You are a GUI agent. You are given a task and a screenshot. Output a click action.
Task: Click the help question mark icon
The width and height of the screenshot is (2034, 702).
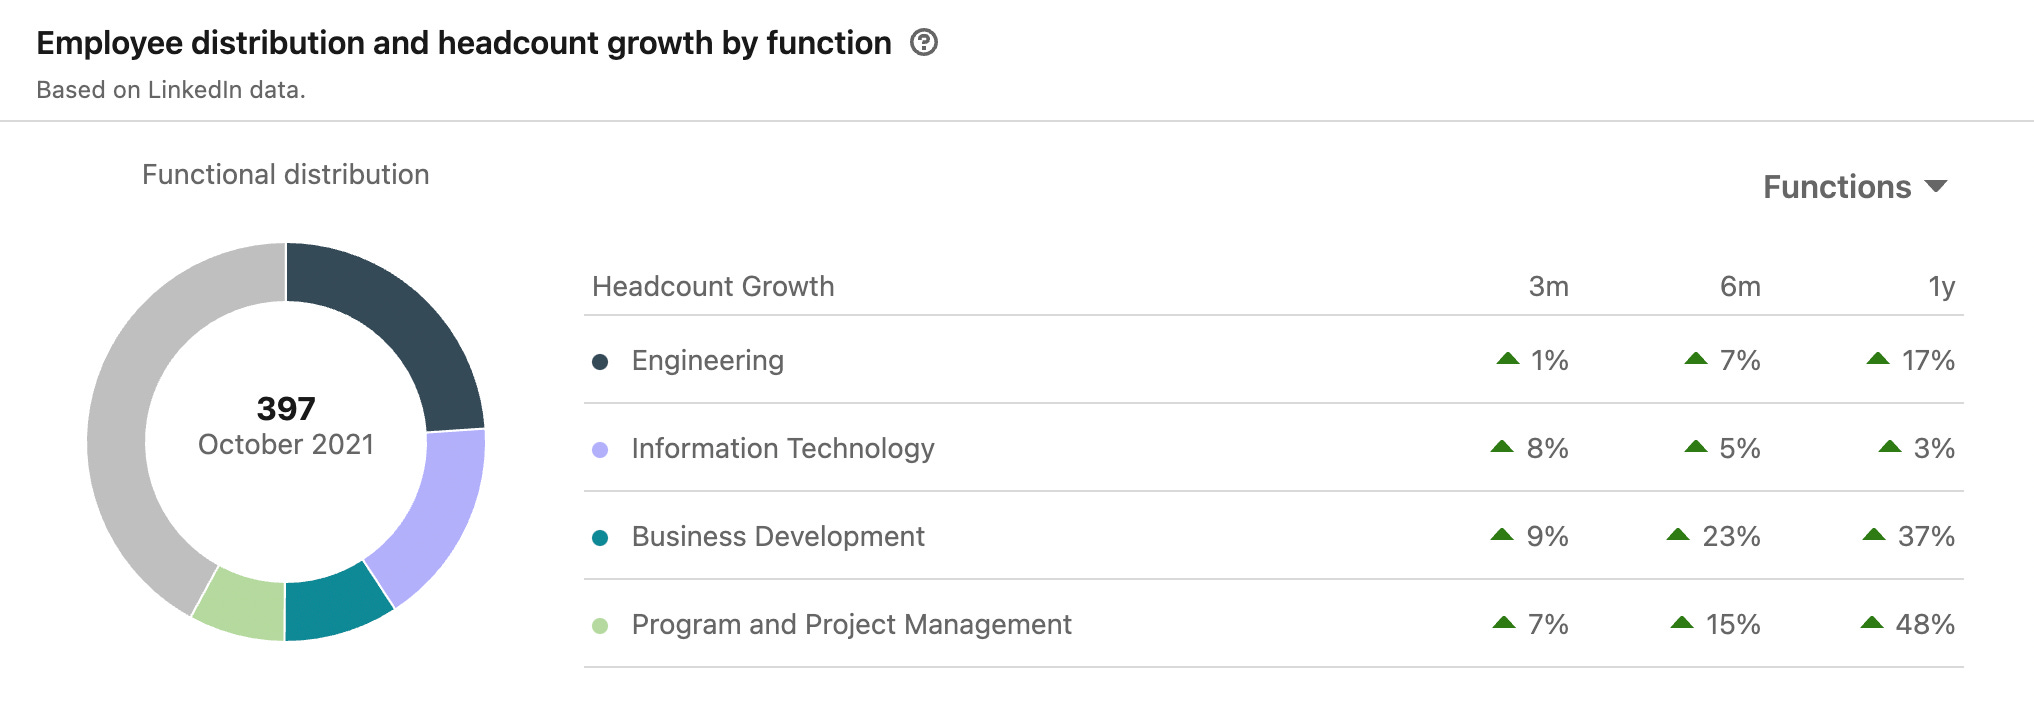(924, 43)
